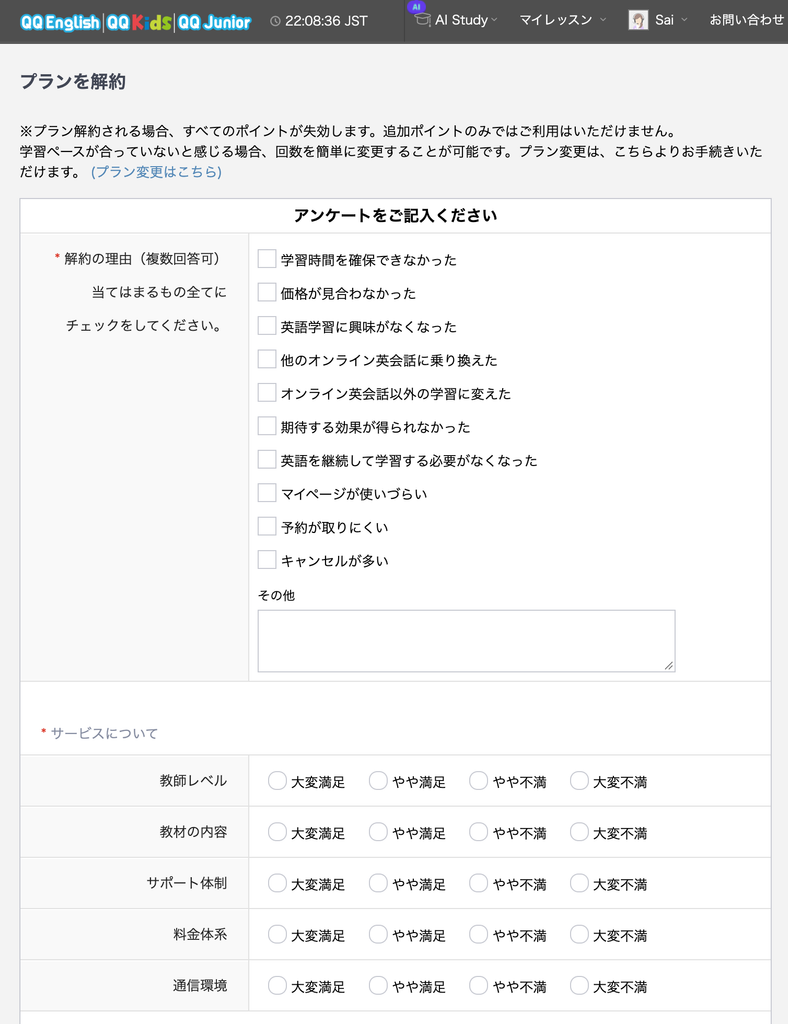Screen dimensions: 788x1024
Task: Select やや満足 for 料金体系
Action: pyautogui.click(x=378, y=934)
